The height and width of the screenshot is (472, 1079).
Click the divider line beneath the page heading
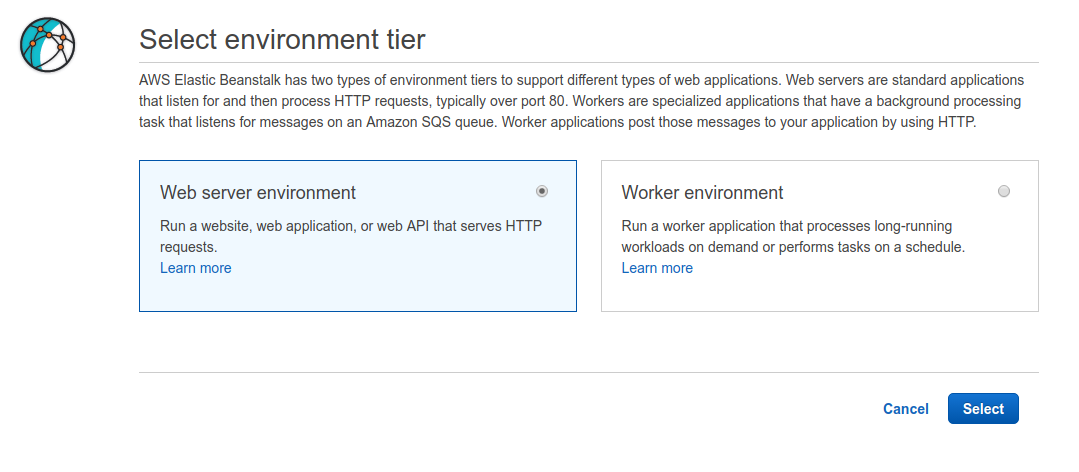(x=588, y=63)
